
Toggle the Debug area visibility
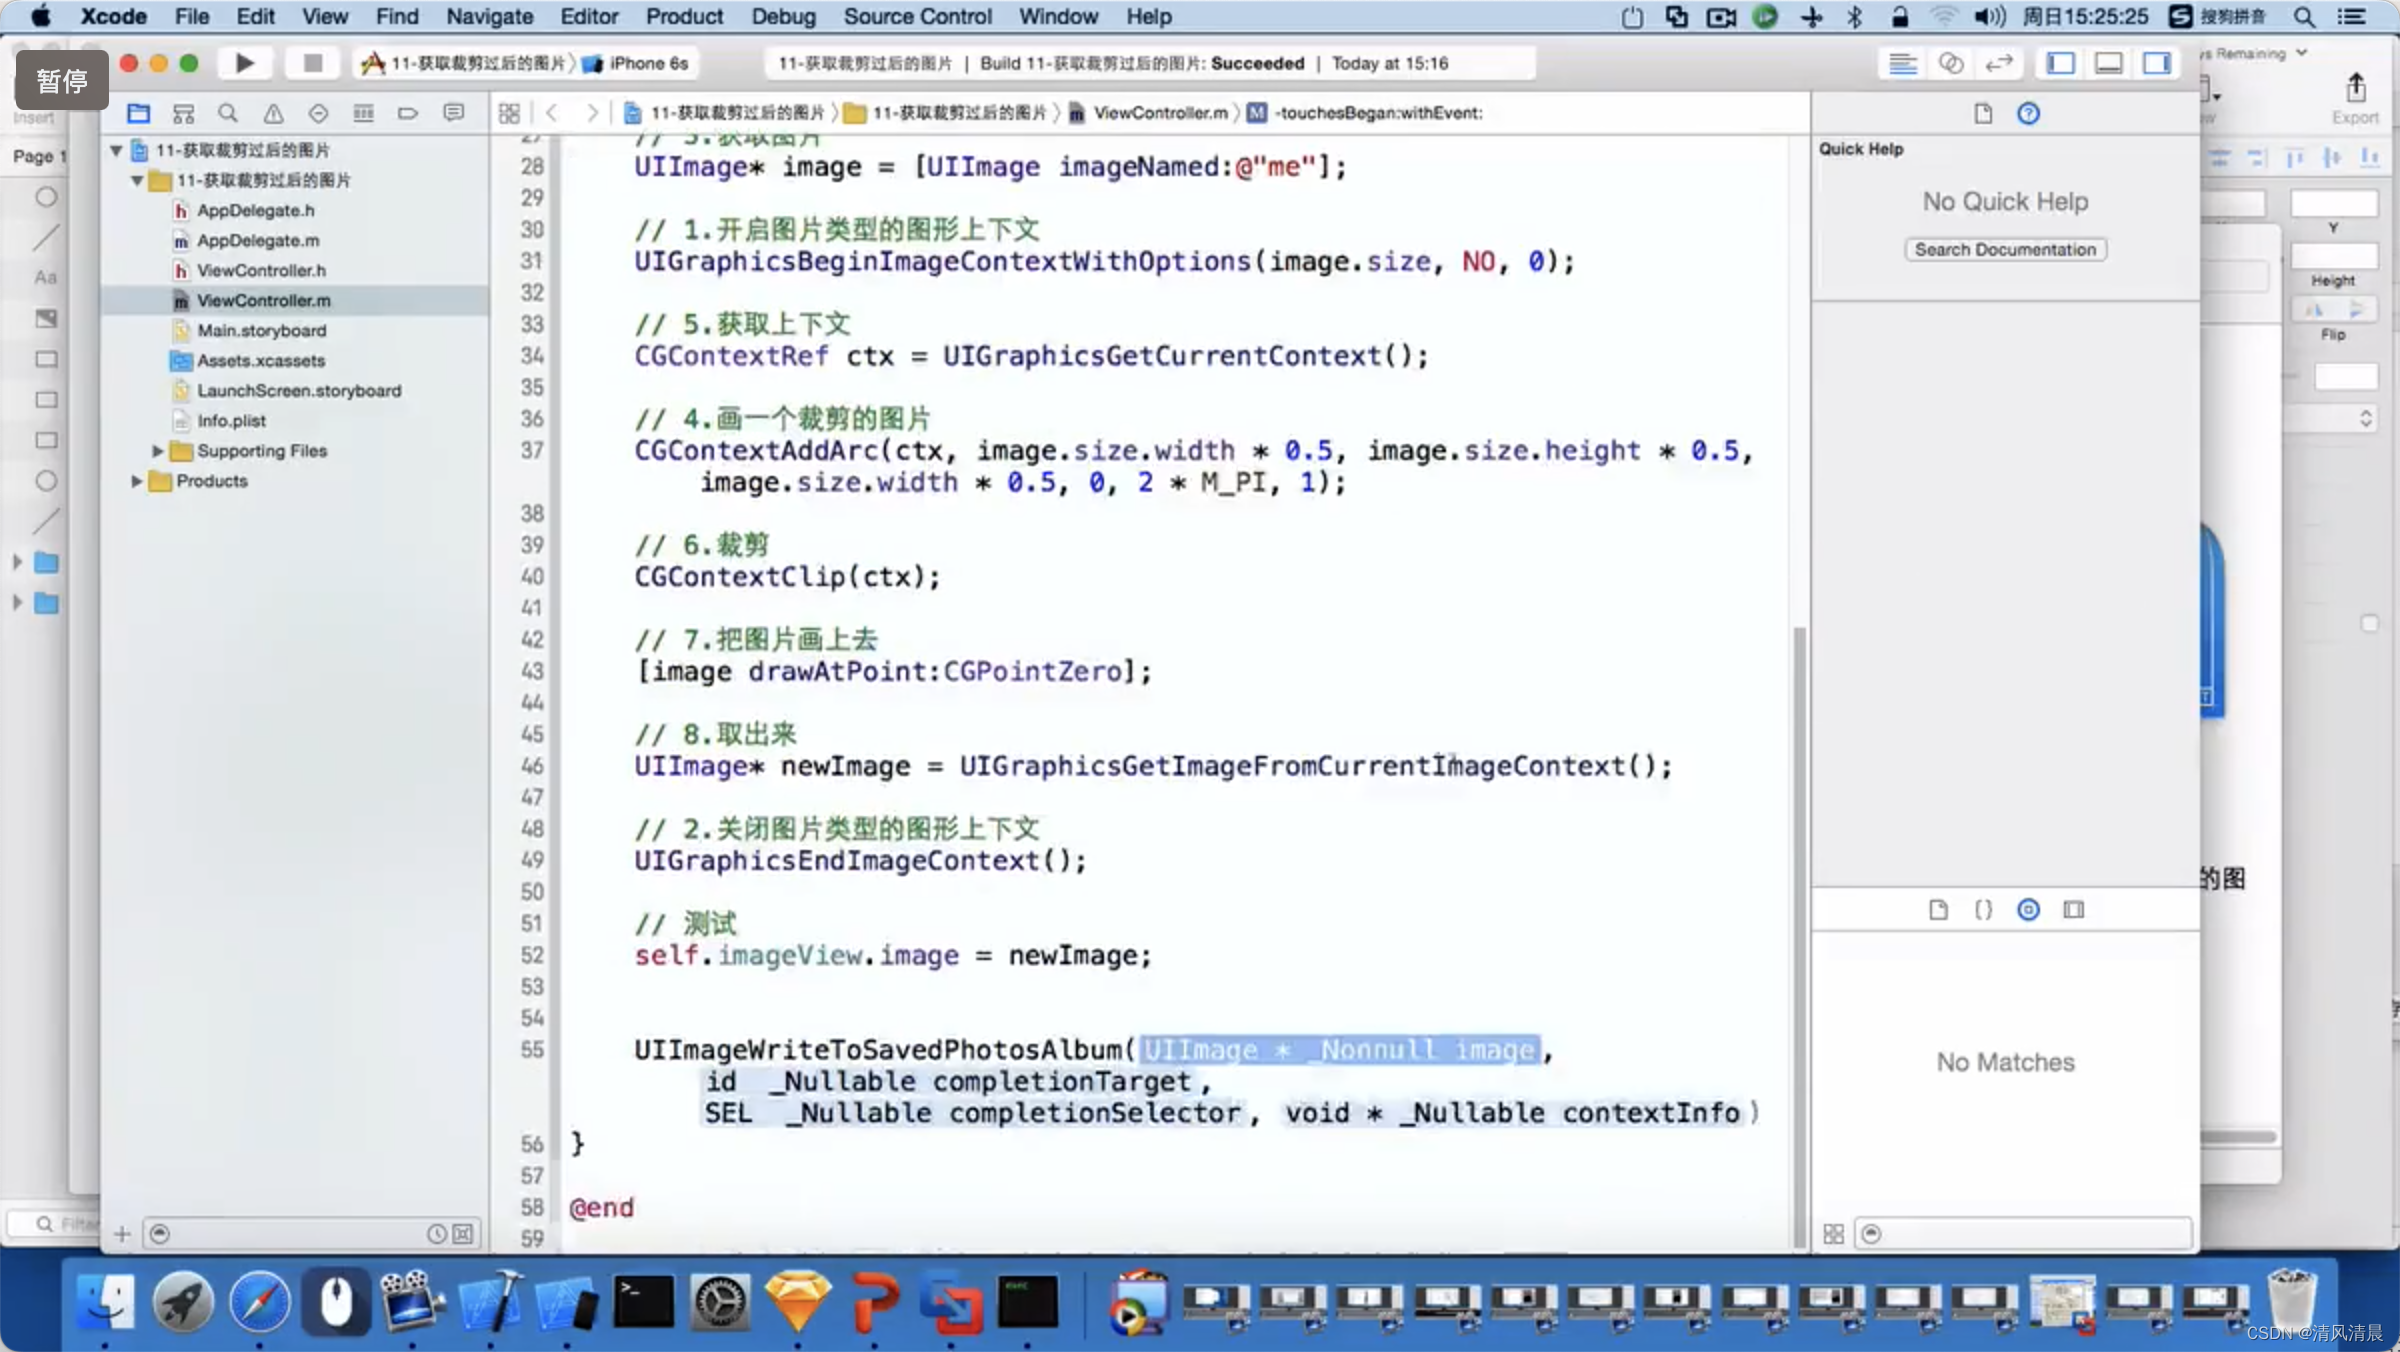pyautogui.click(x=2108, y=63)
